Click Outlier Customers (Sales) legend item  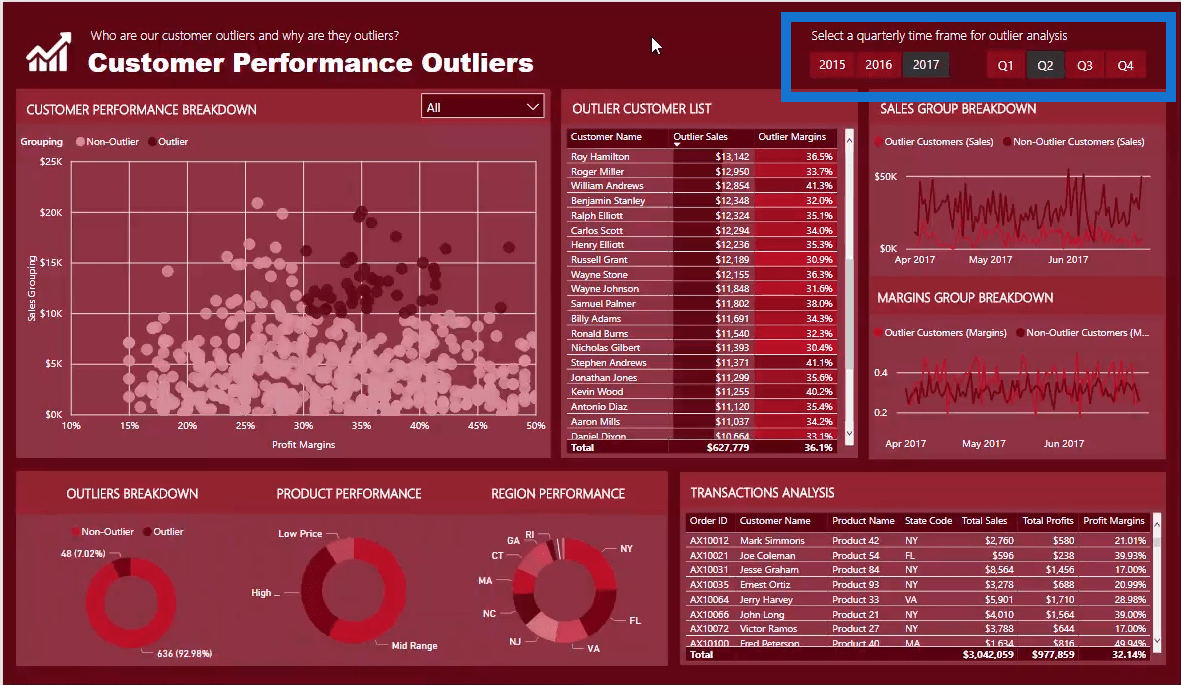point(933,142)
